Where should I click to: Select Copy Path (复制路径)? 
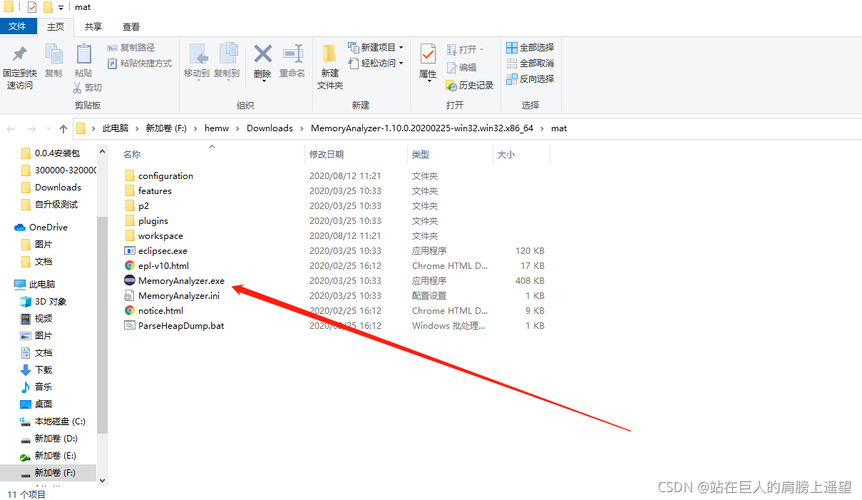pos(131,48)
